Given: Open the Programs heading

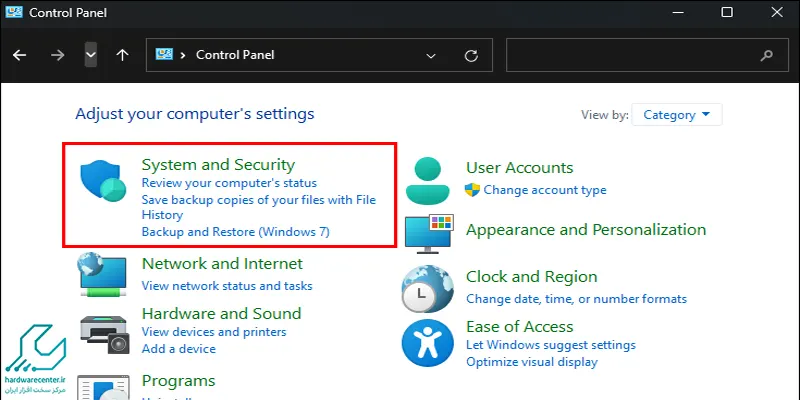Looking at the screenshot, I should click(179, 381).
